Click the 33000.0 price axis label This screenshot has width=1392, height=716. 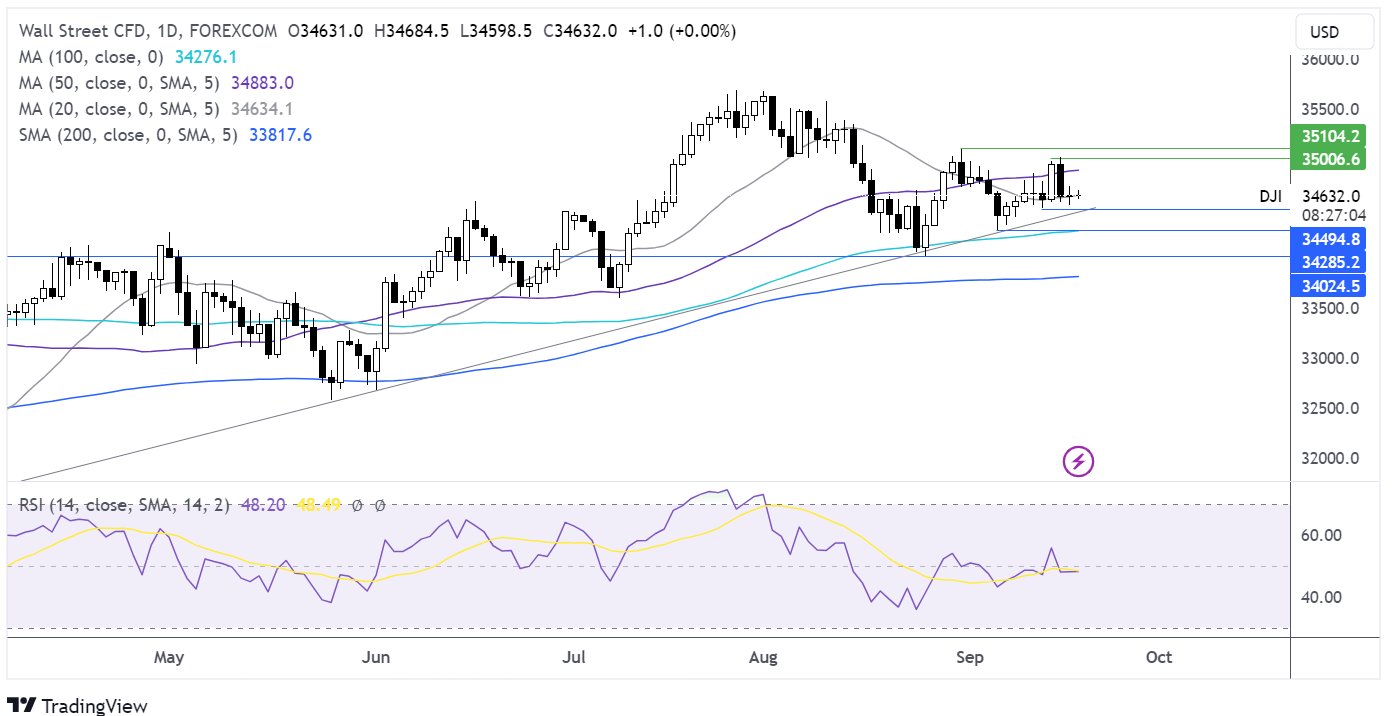1331,359
